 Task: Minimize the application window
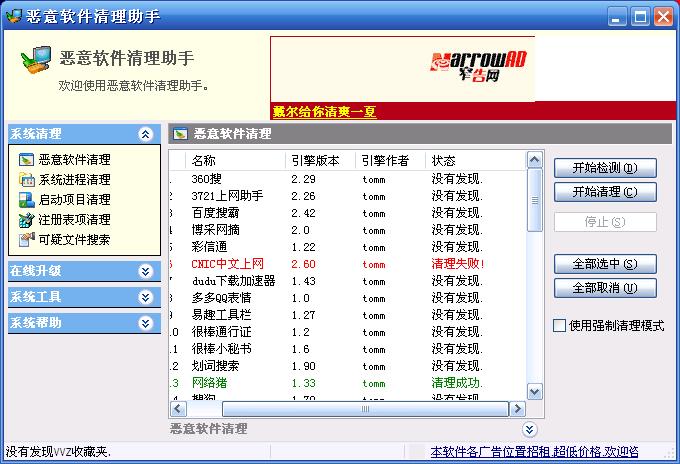click(x=617, y=16)
